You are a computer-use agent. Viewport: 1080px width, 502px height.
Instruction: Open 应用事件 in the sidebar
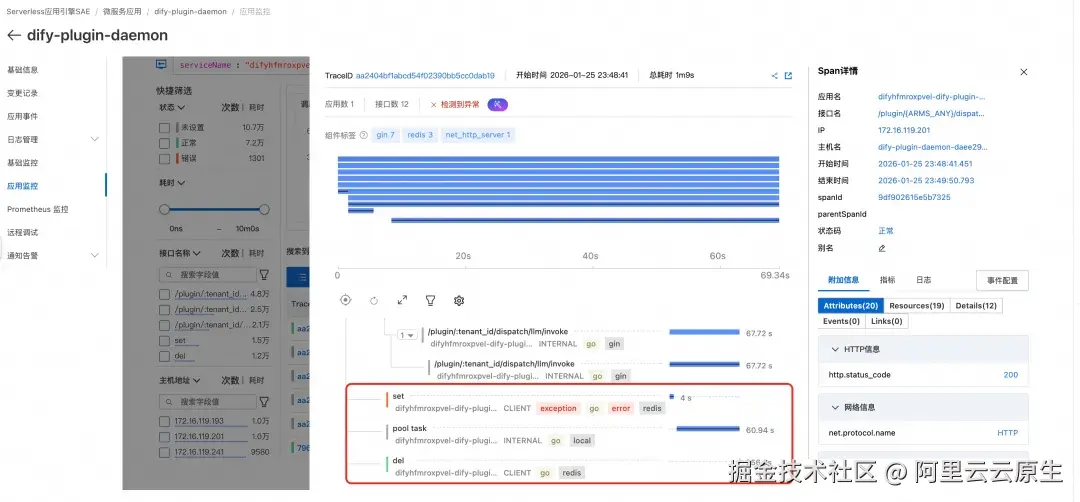click(x=23, y=116)
